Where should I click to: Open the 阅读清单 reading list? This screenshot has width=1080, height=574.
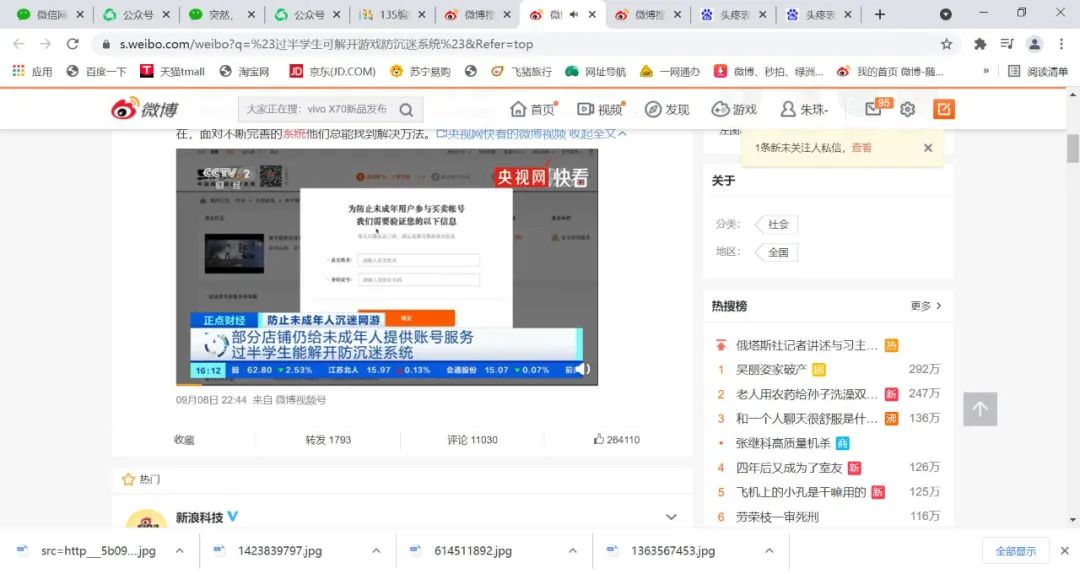coord(1037,72)
